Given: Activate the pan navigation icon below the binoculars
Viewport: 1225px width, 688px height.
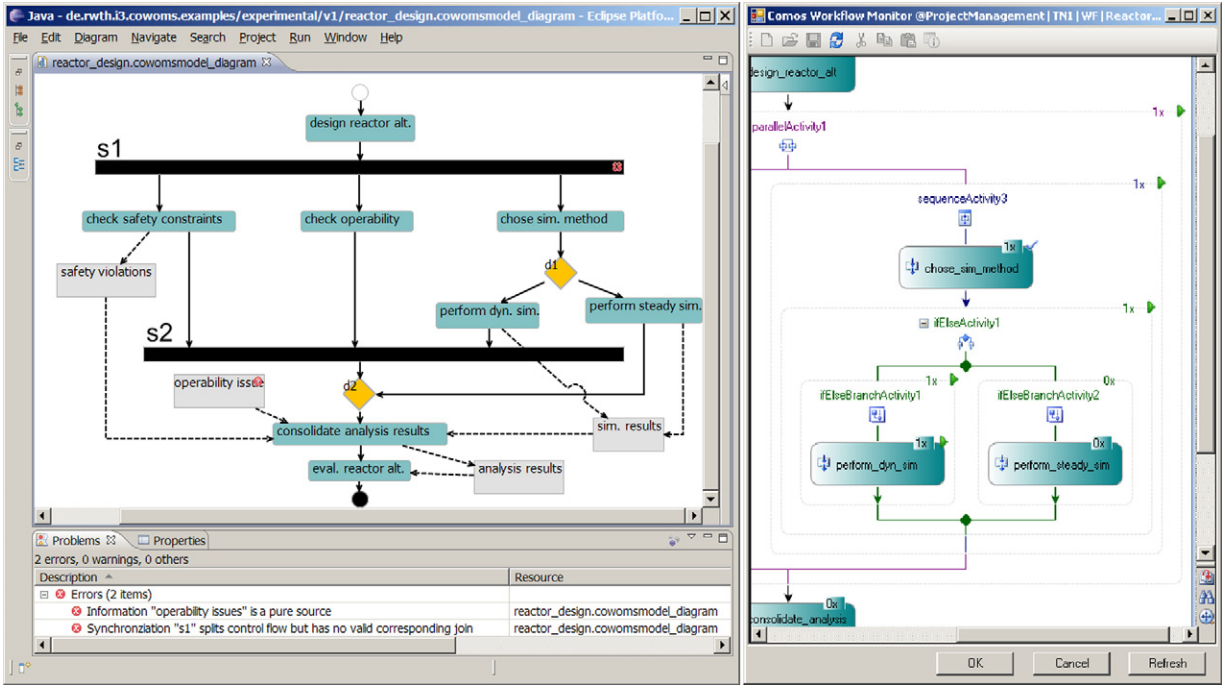Looking at the screenshot, I should click(x=1207, y=616).
